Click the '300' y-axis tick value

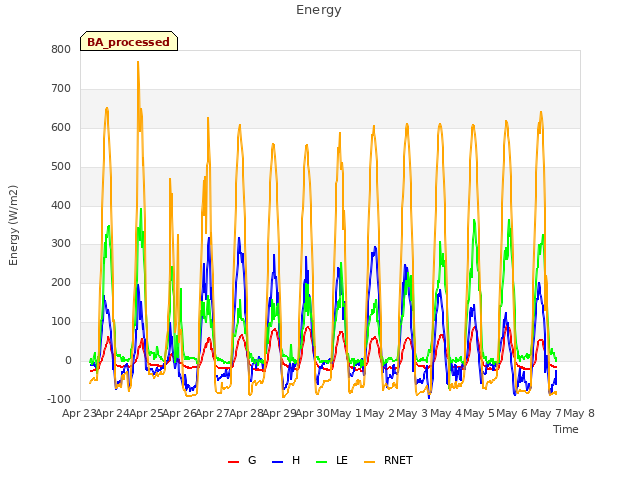click(61, 244)
